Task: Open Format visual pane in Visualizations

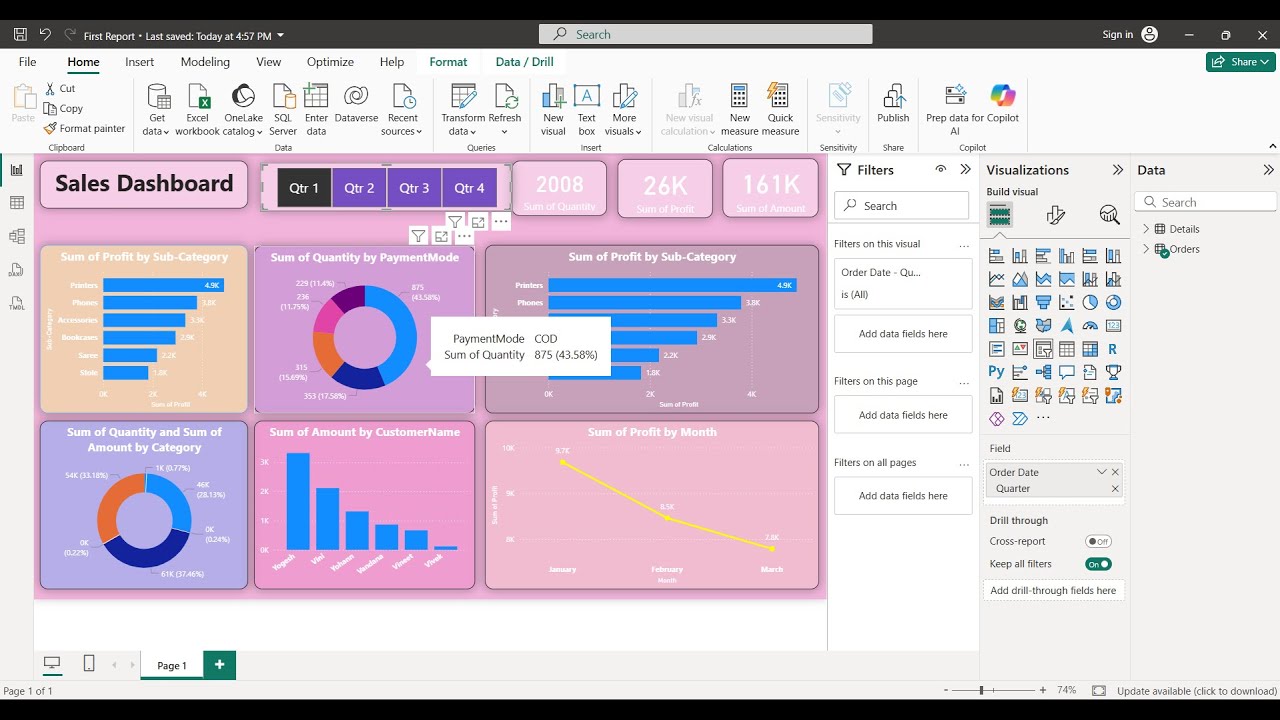Action: pyautogui.click(x=1055, y=215)
